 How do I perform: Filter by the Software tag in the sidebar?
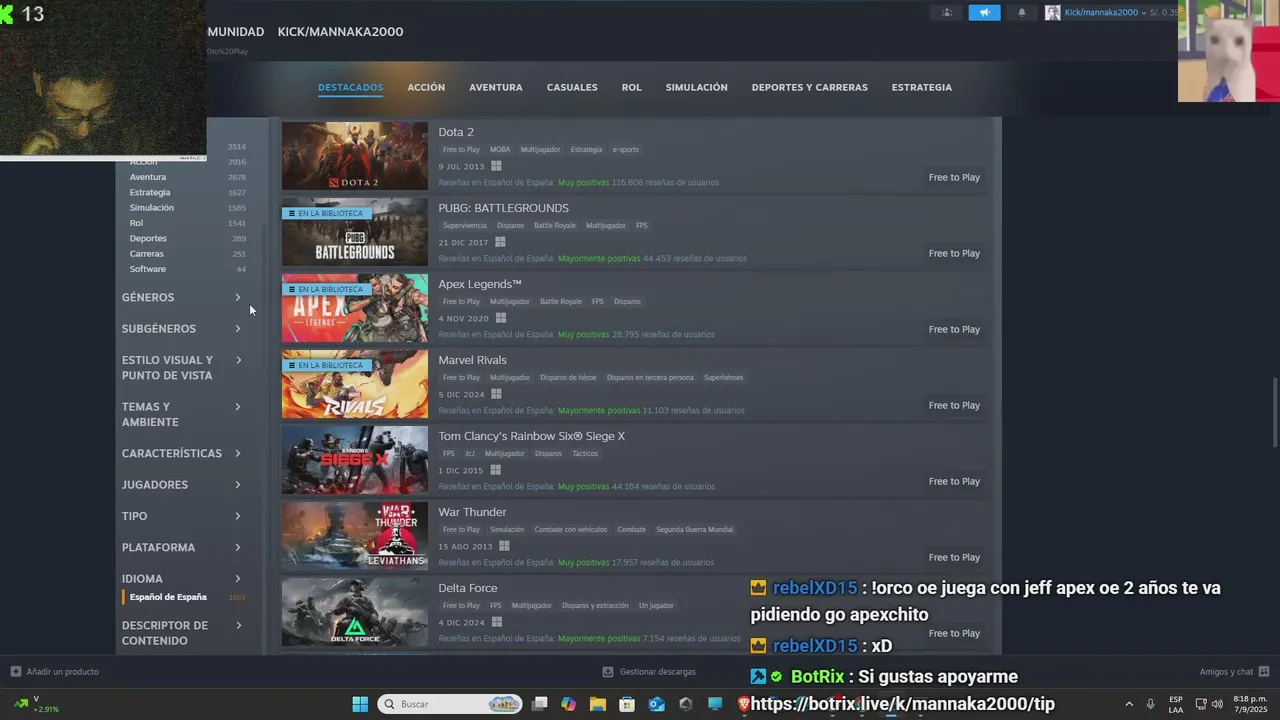pyautogui.click(x=148, y=269)
